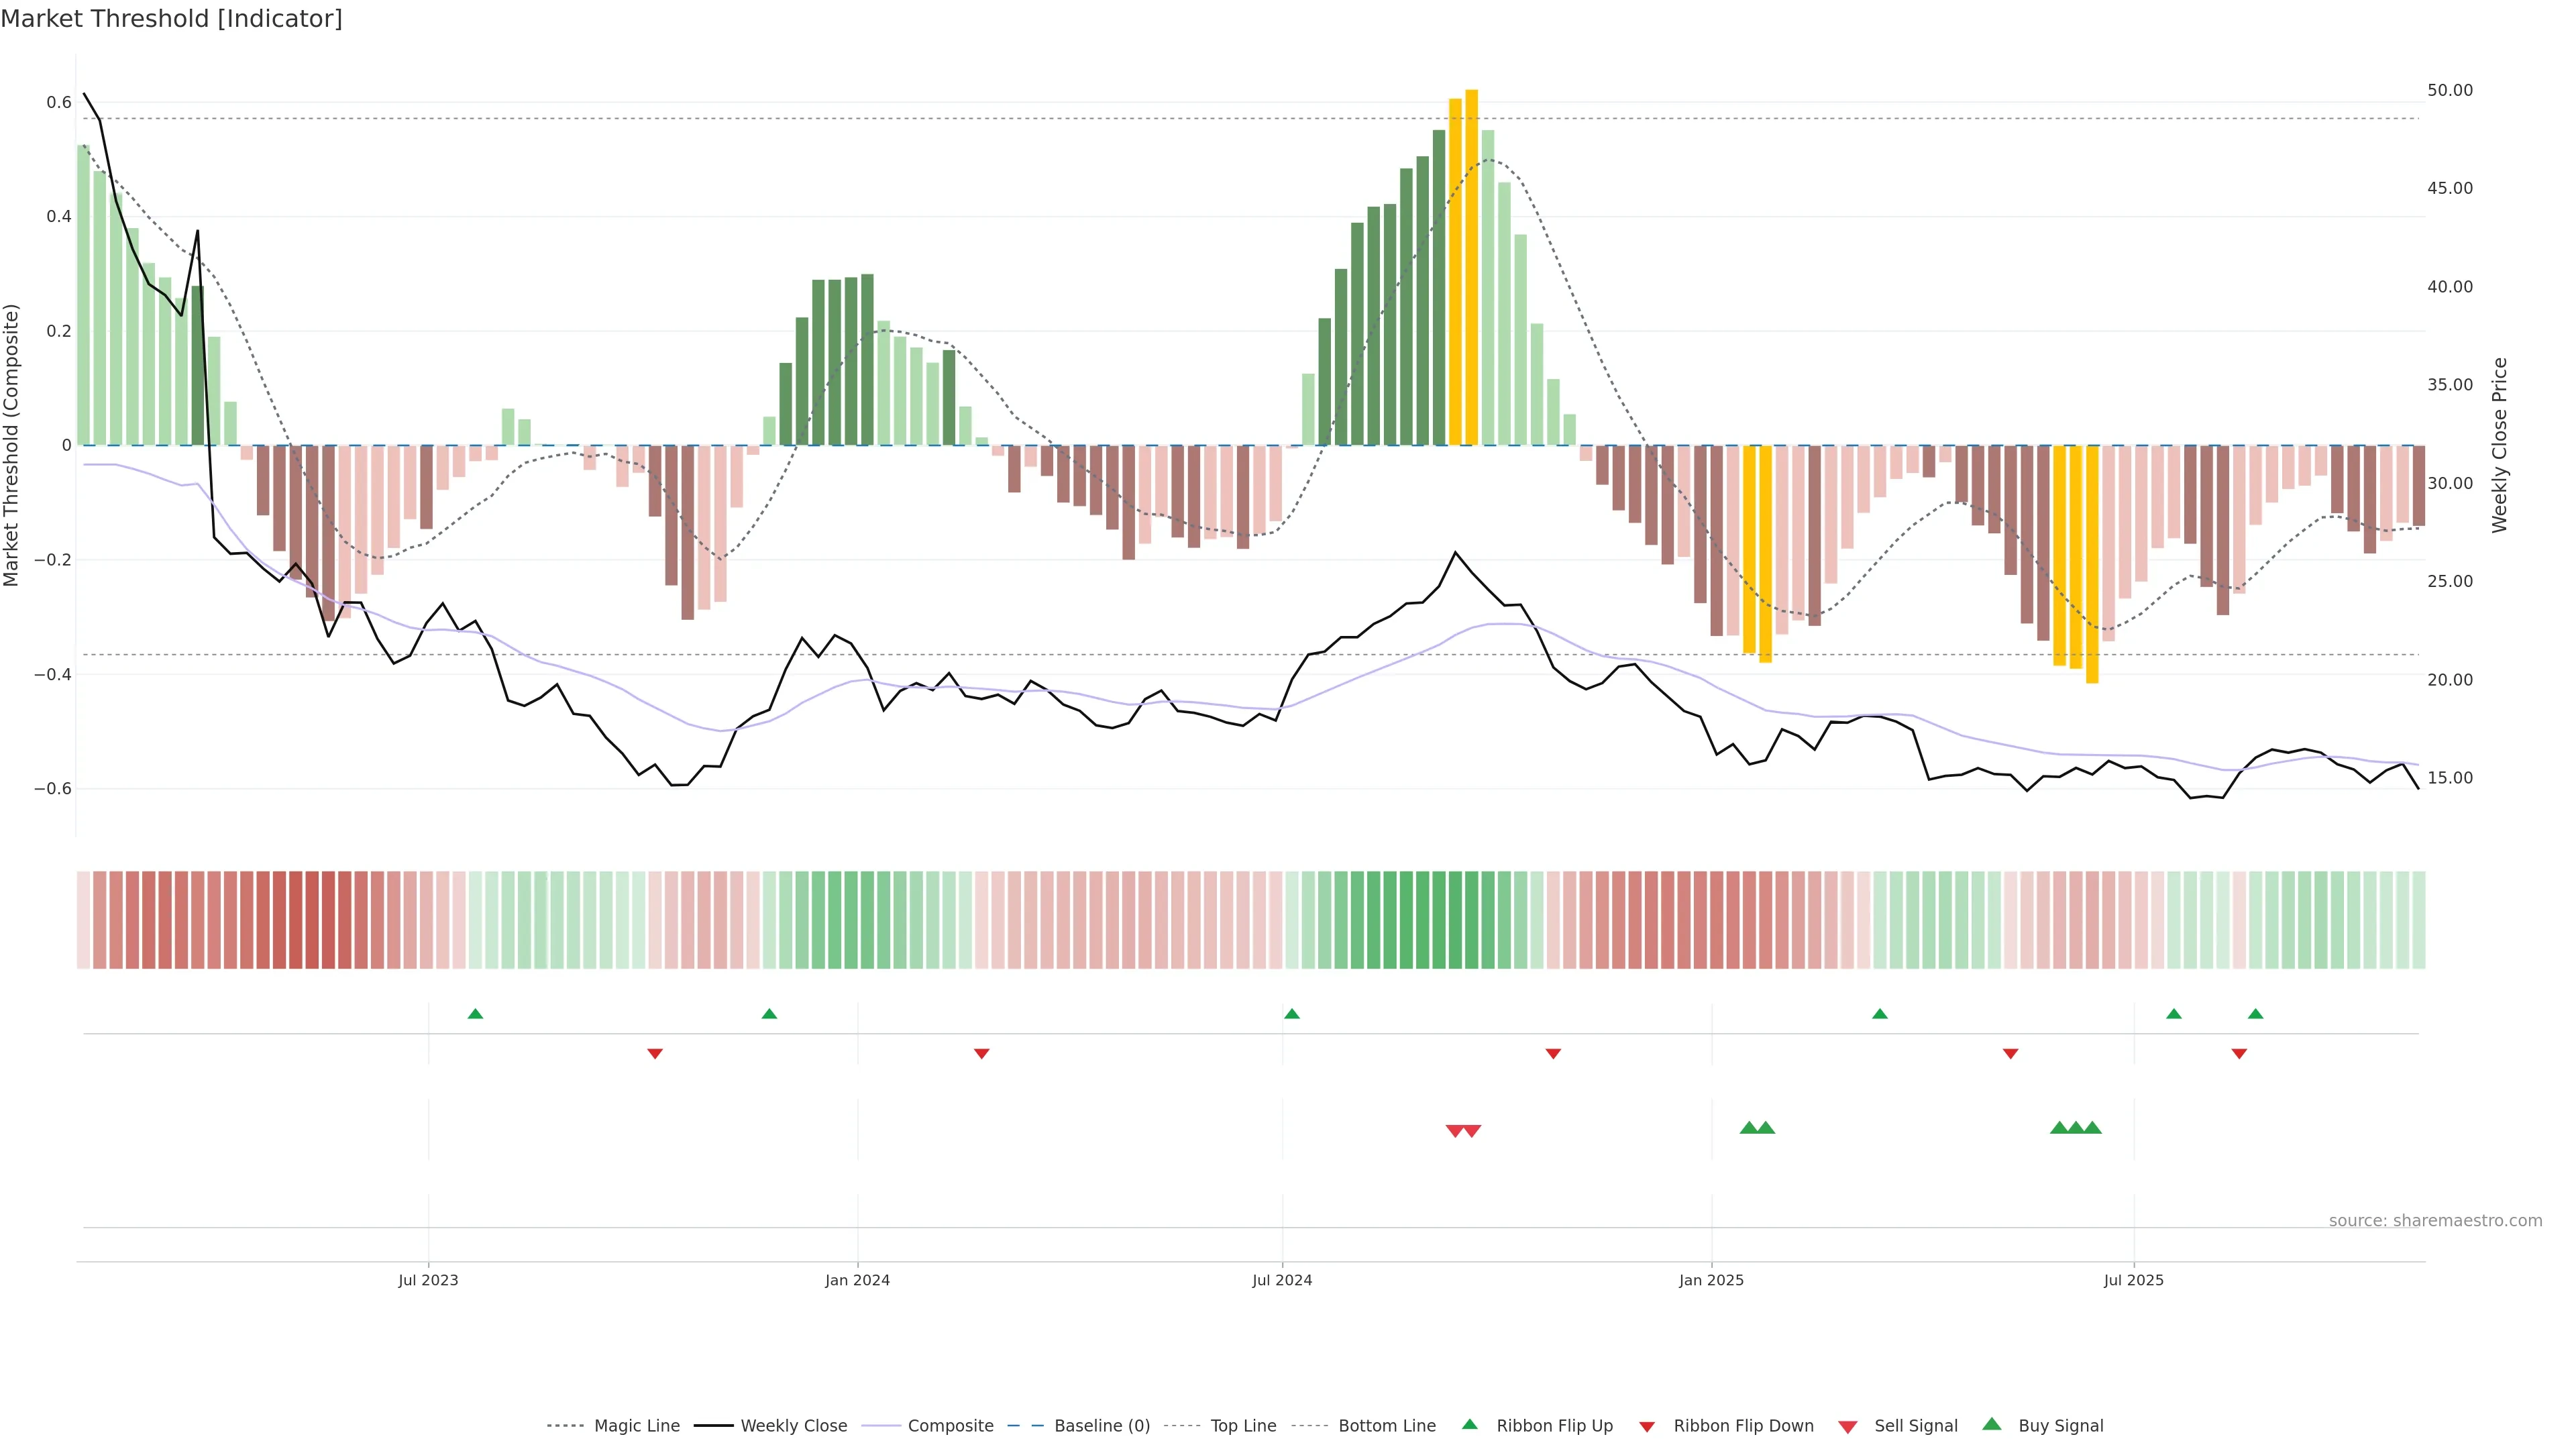Toggle the Composite legend entry
This screenshot has width=2576, height=1449.
coord(950,1426)
